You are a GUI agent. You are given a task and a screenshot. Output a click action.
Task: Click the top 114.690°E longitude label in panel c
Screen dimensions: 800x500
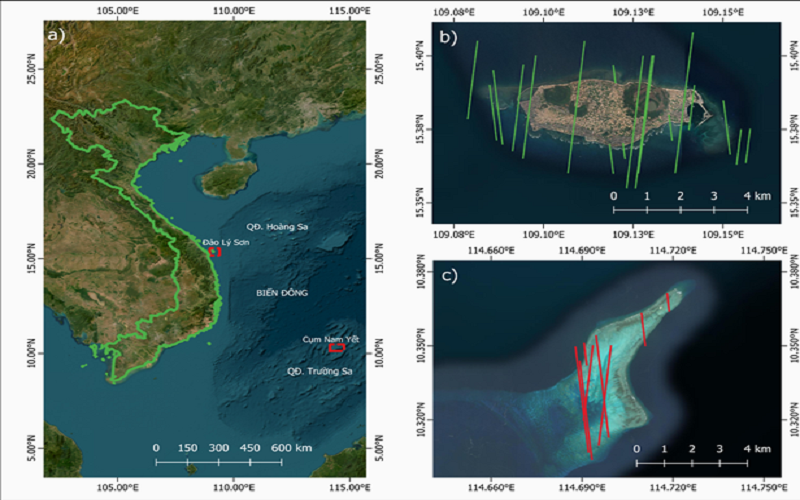click(581, 250)
